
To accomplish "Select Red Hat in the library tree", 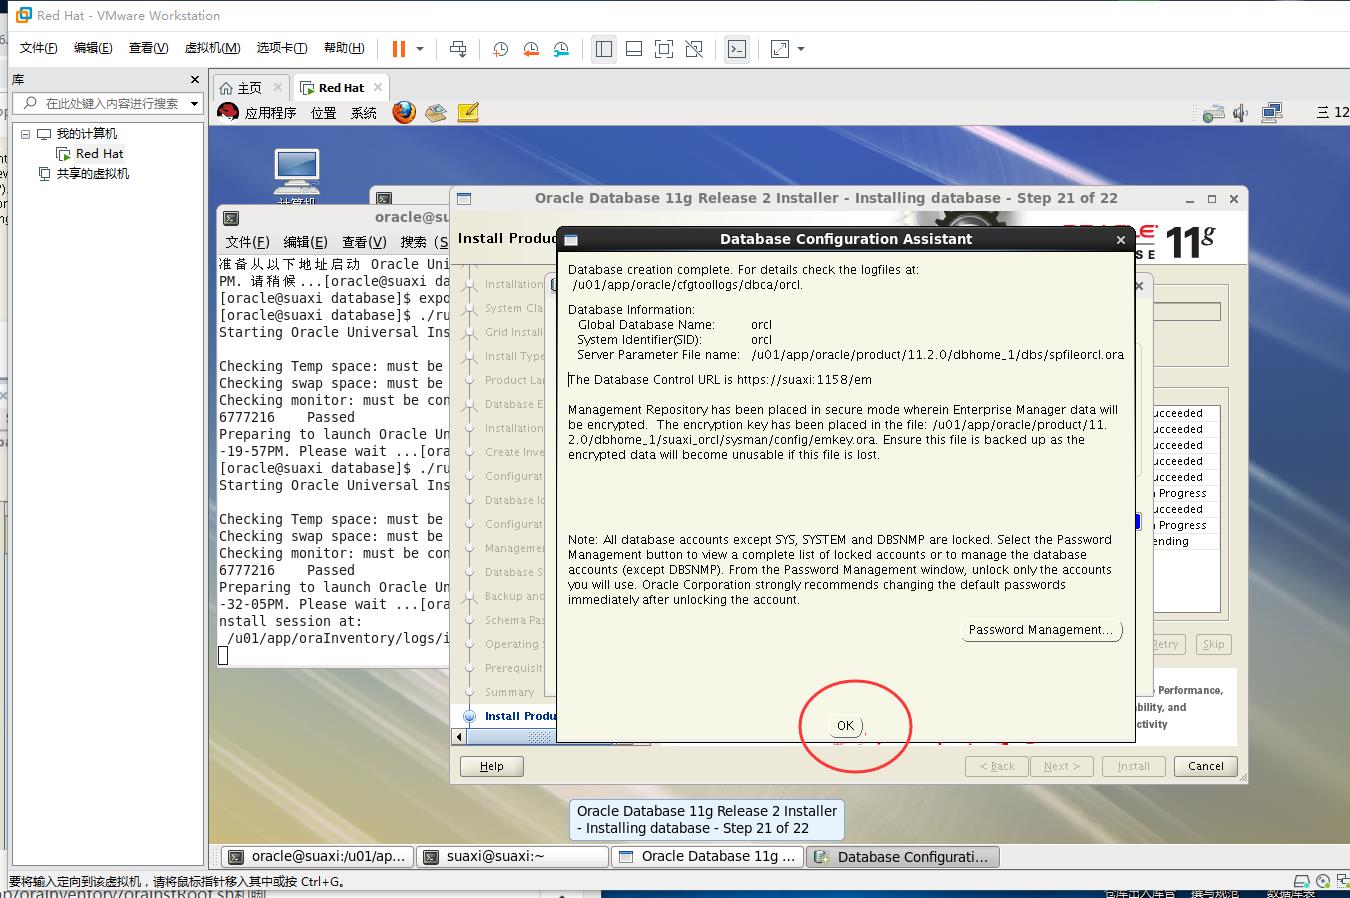I will [x=99, y=154].
